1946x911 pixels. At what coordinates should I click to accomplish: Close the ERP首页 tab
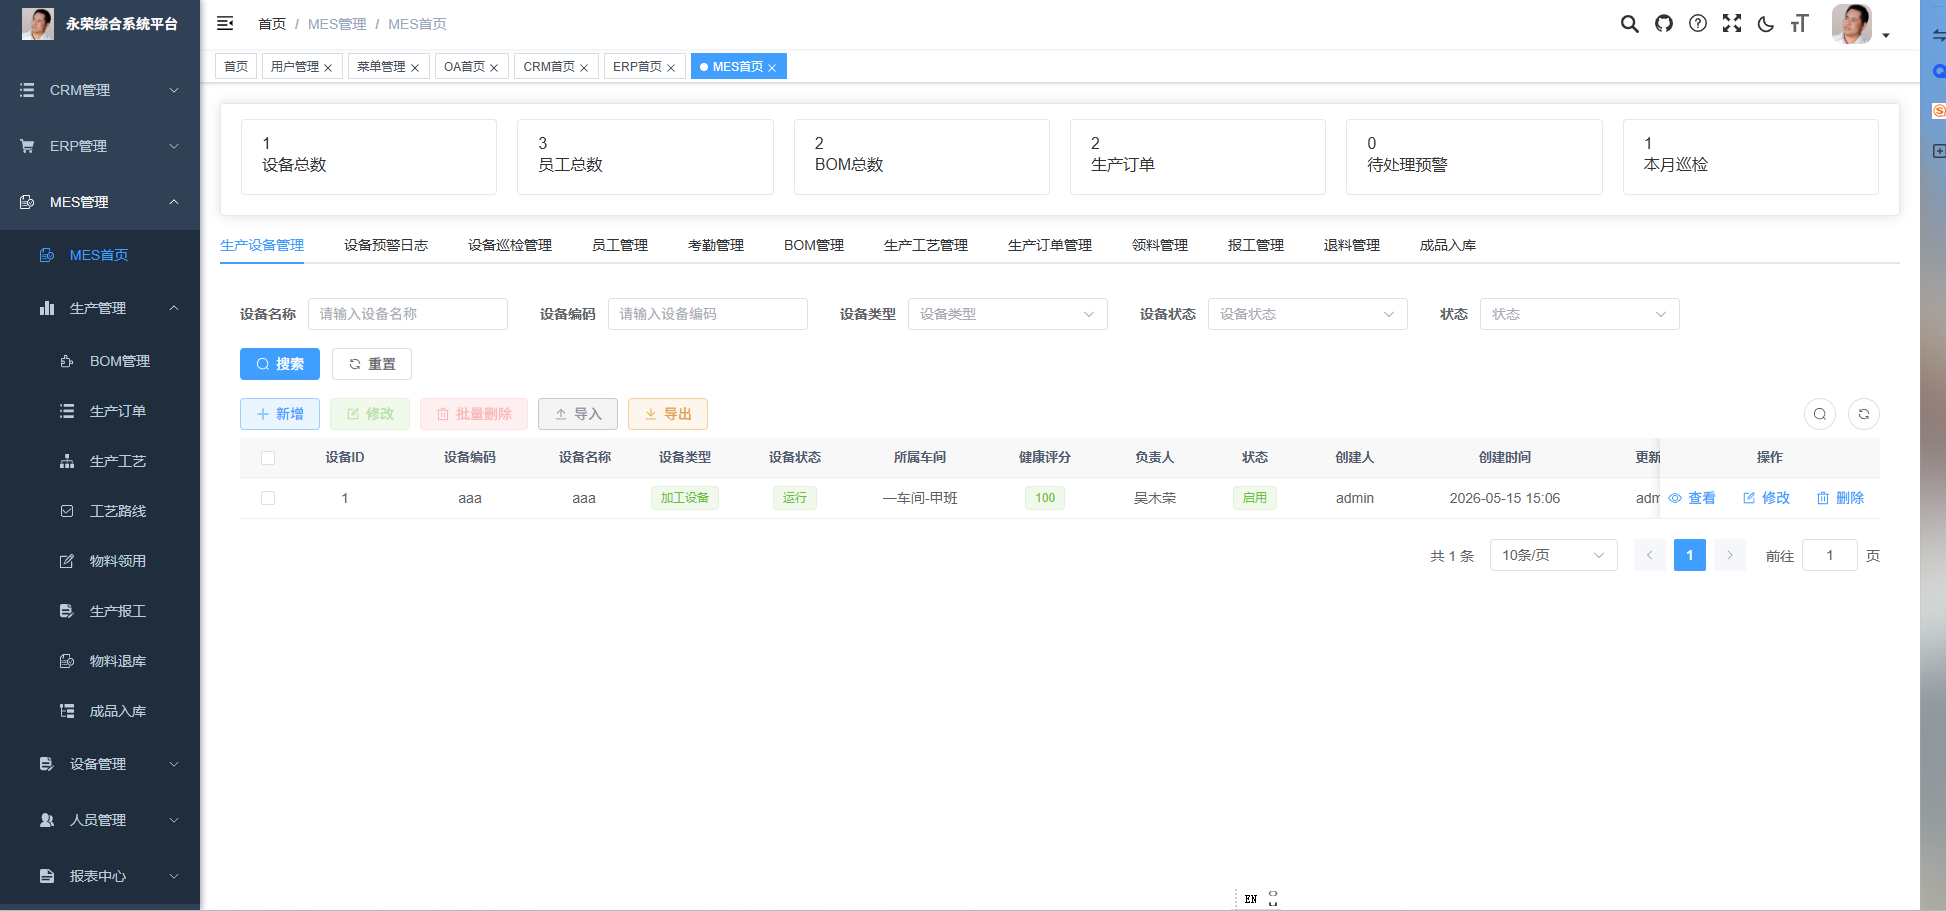tap(671, 68)
